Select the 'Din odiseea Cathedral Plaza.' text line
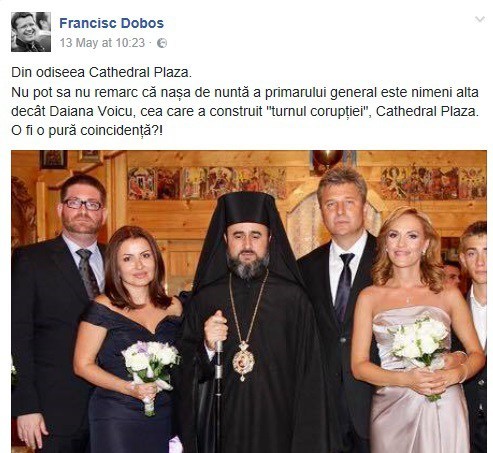 click(101, 72)
